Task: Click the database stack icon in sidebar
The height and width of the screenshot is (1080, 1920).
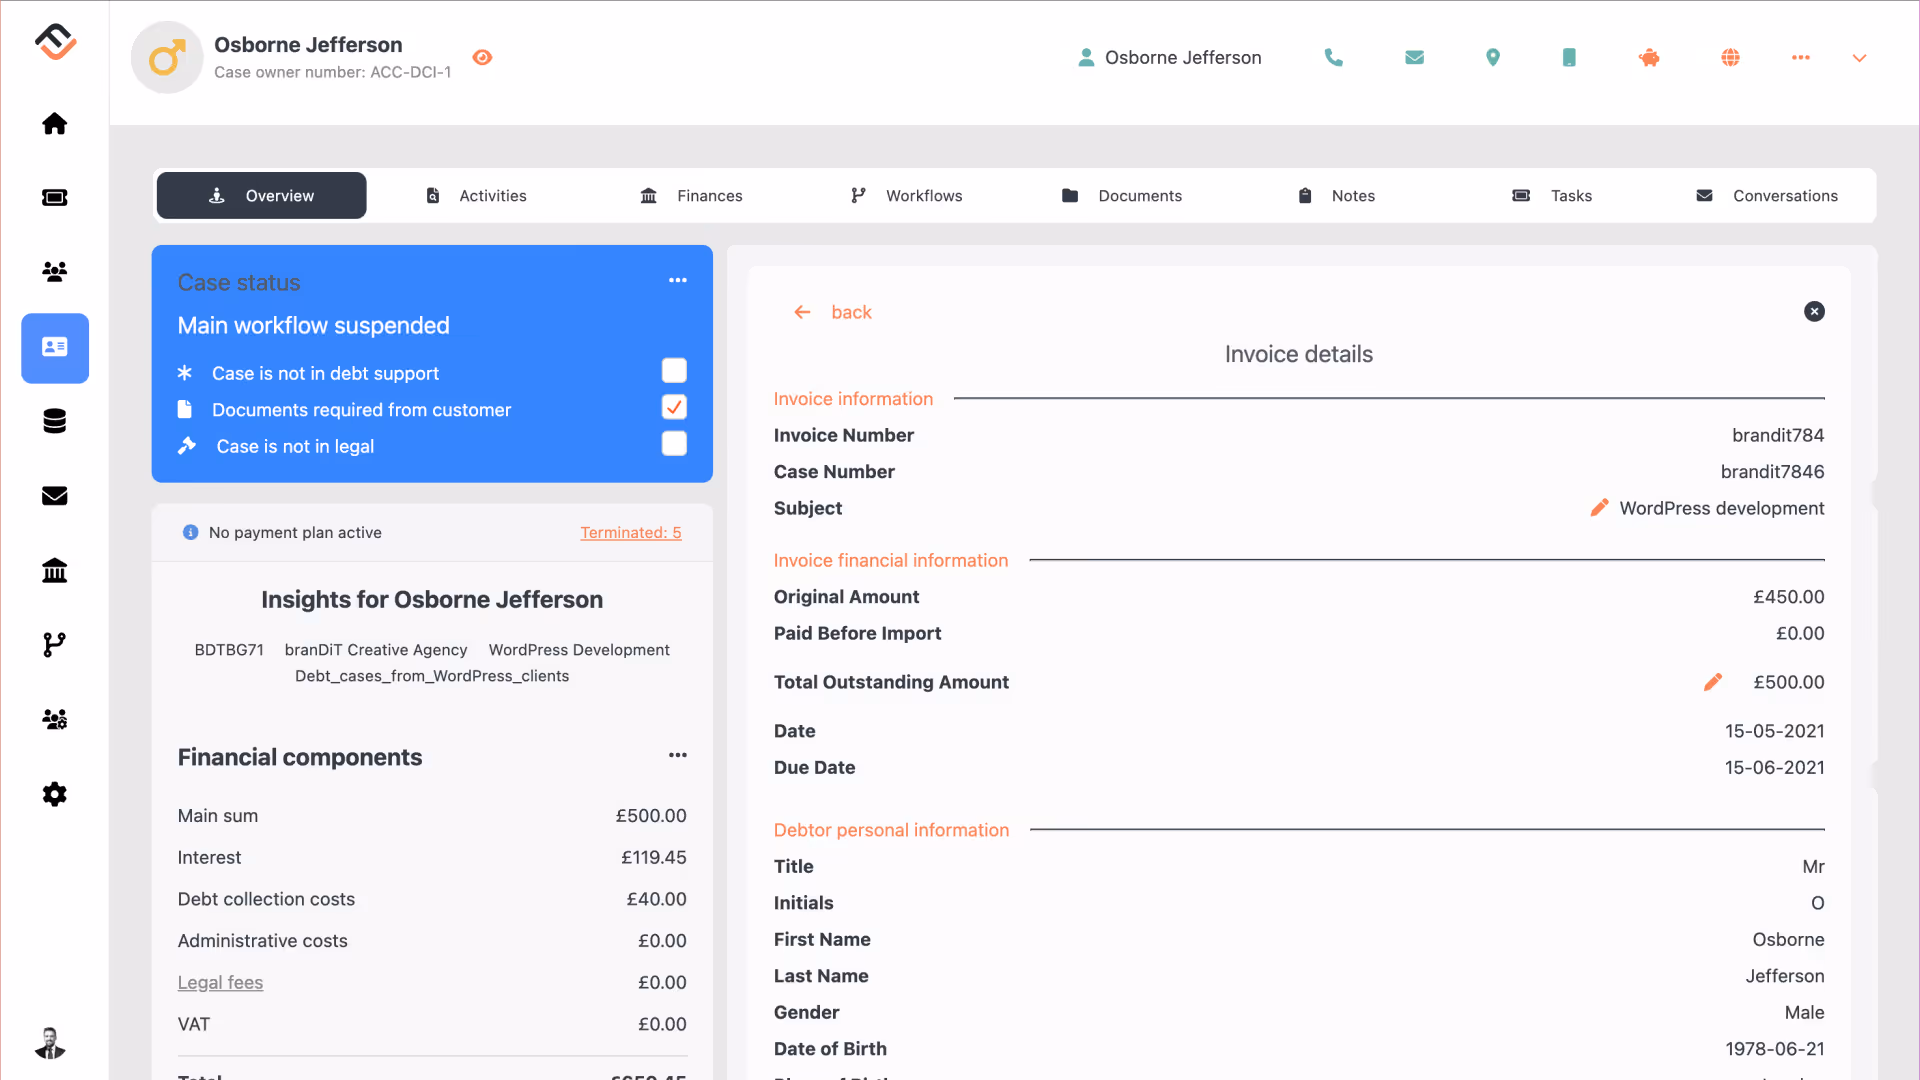Action: click(x=55, y=421)
